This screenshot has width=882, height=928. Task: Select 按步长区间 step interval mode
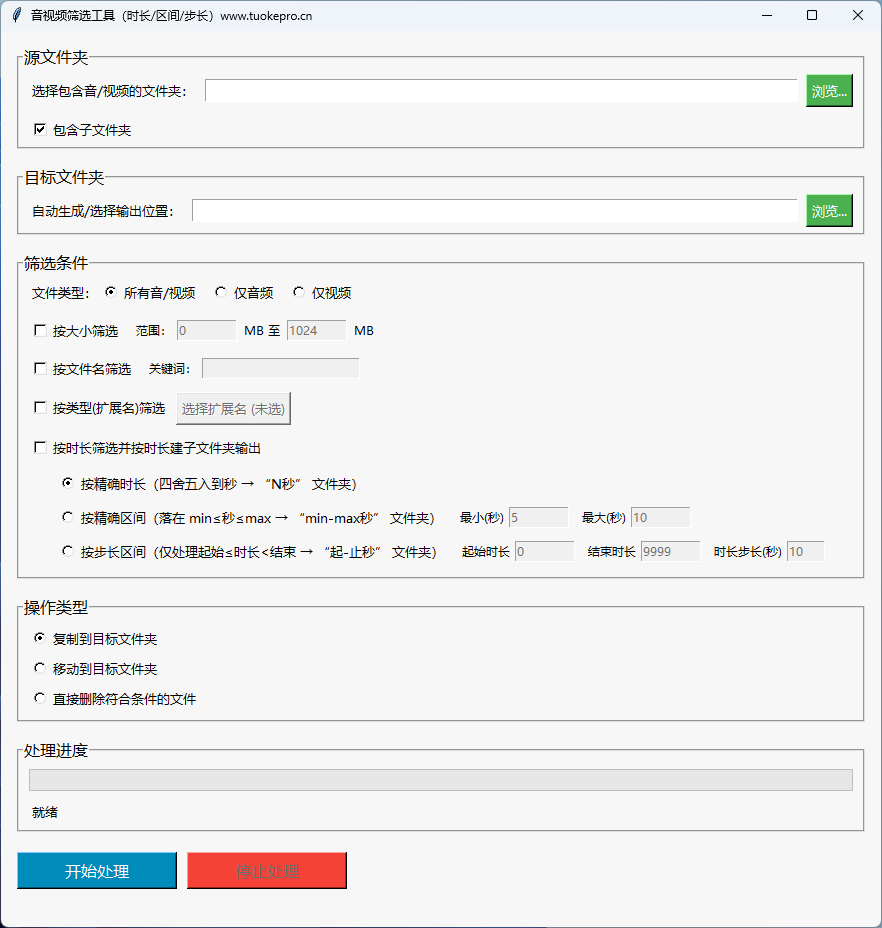[67, 550]
